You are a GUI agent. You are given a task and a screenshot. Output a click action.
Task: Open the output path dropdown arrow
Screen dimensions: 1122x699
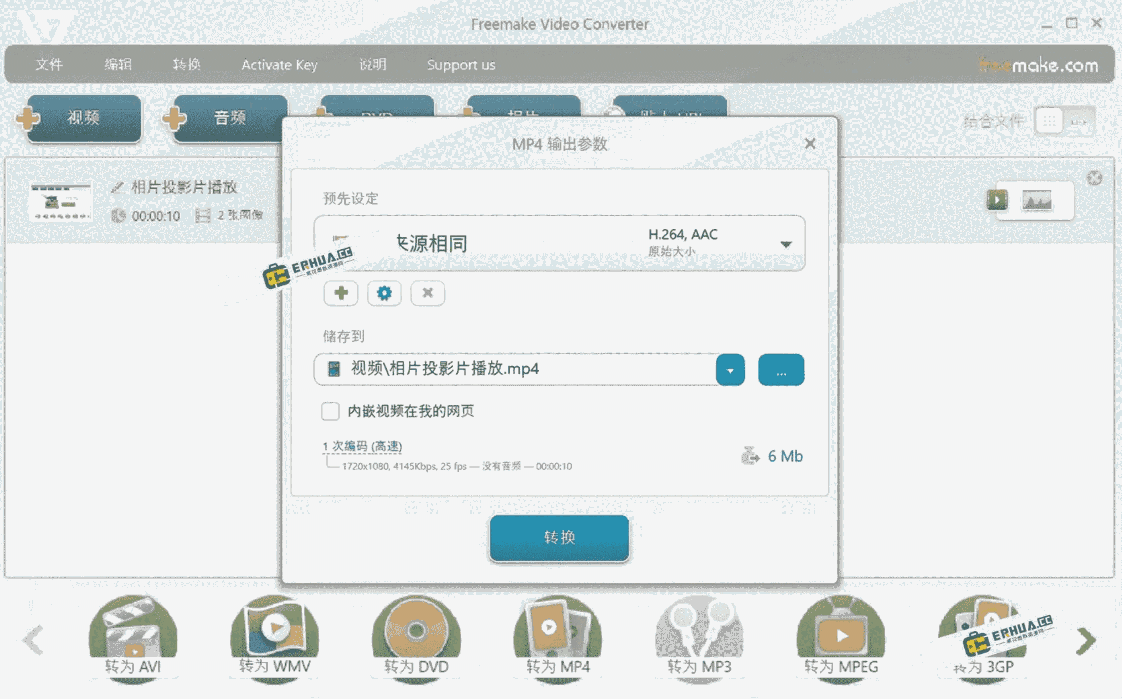coord(730,369)
